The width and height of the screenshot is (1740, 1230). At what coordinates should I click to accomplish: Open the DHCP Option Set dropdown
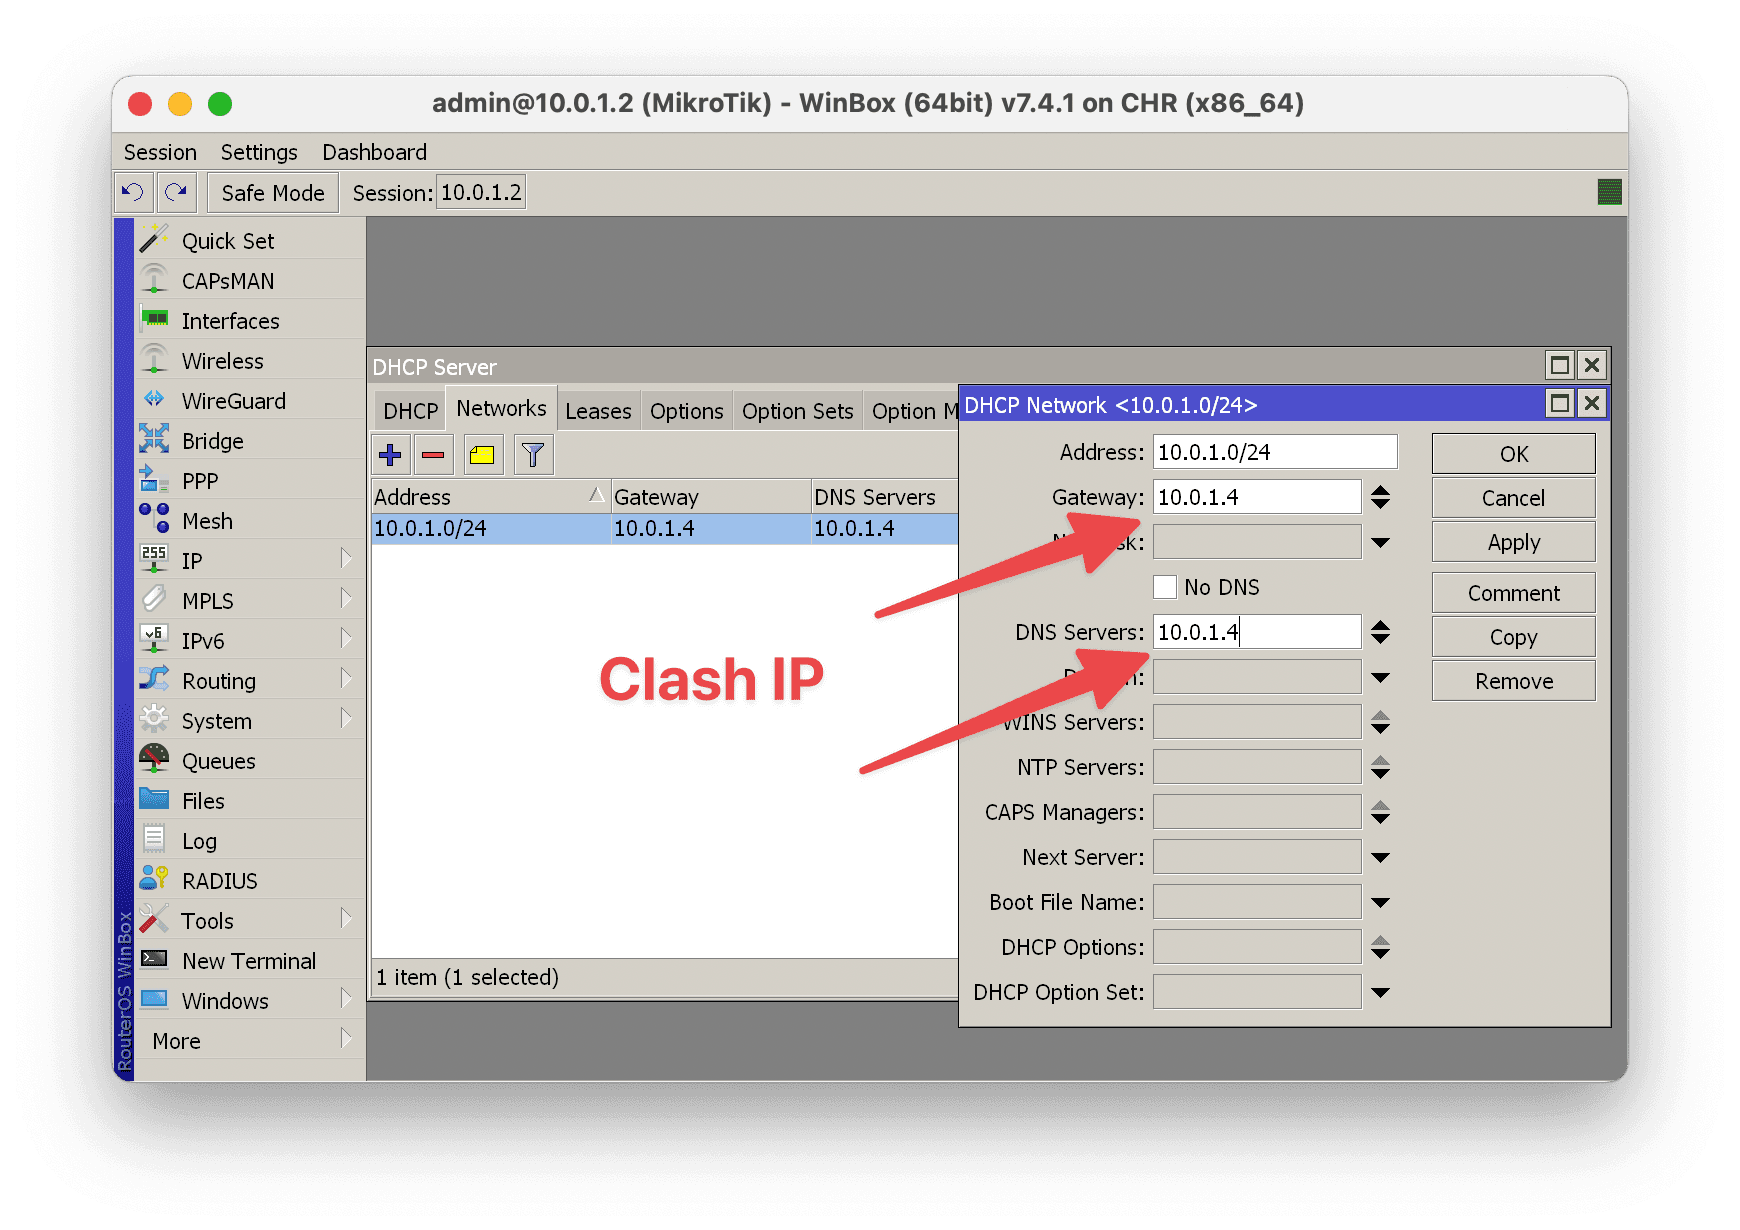click(x=1381, y=991)
